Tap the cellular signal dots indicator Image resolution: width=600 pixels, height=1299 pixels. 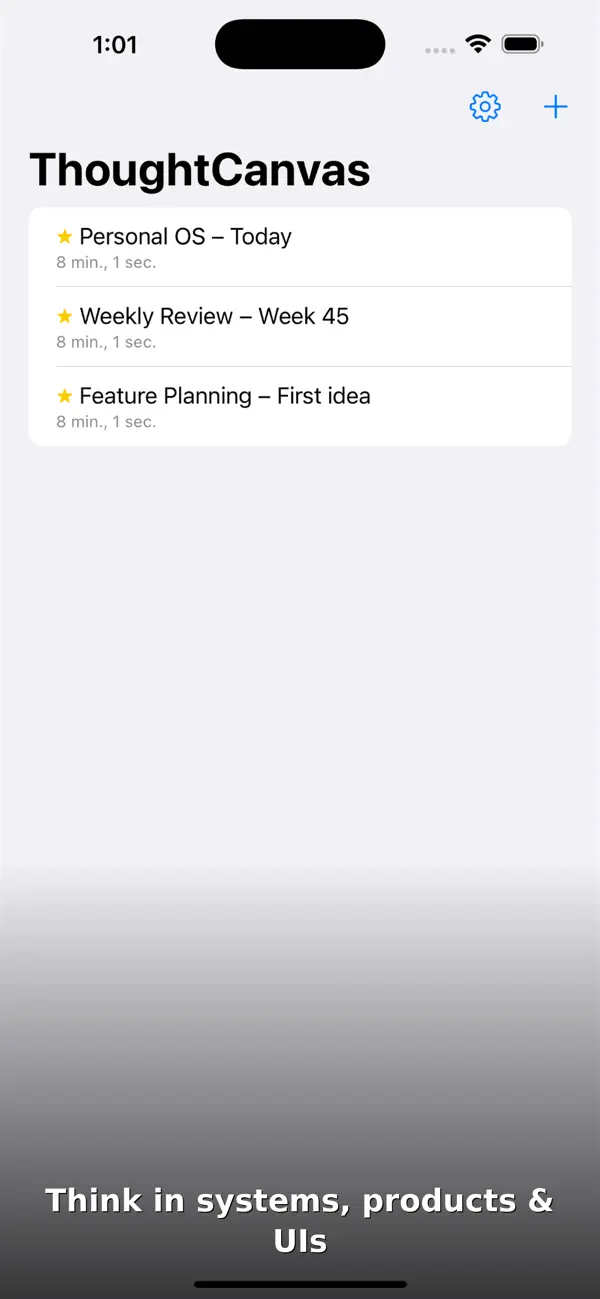(x=439, y=49)
